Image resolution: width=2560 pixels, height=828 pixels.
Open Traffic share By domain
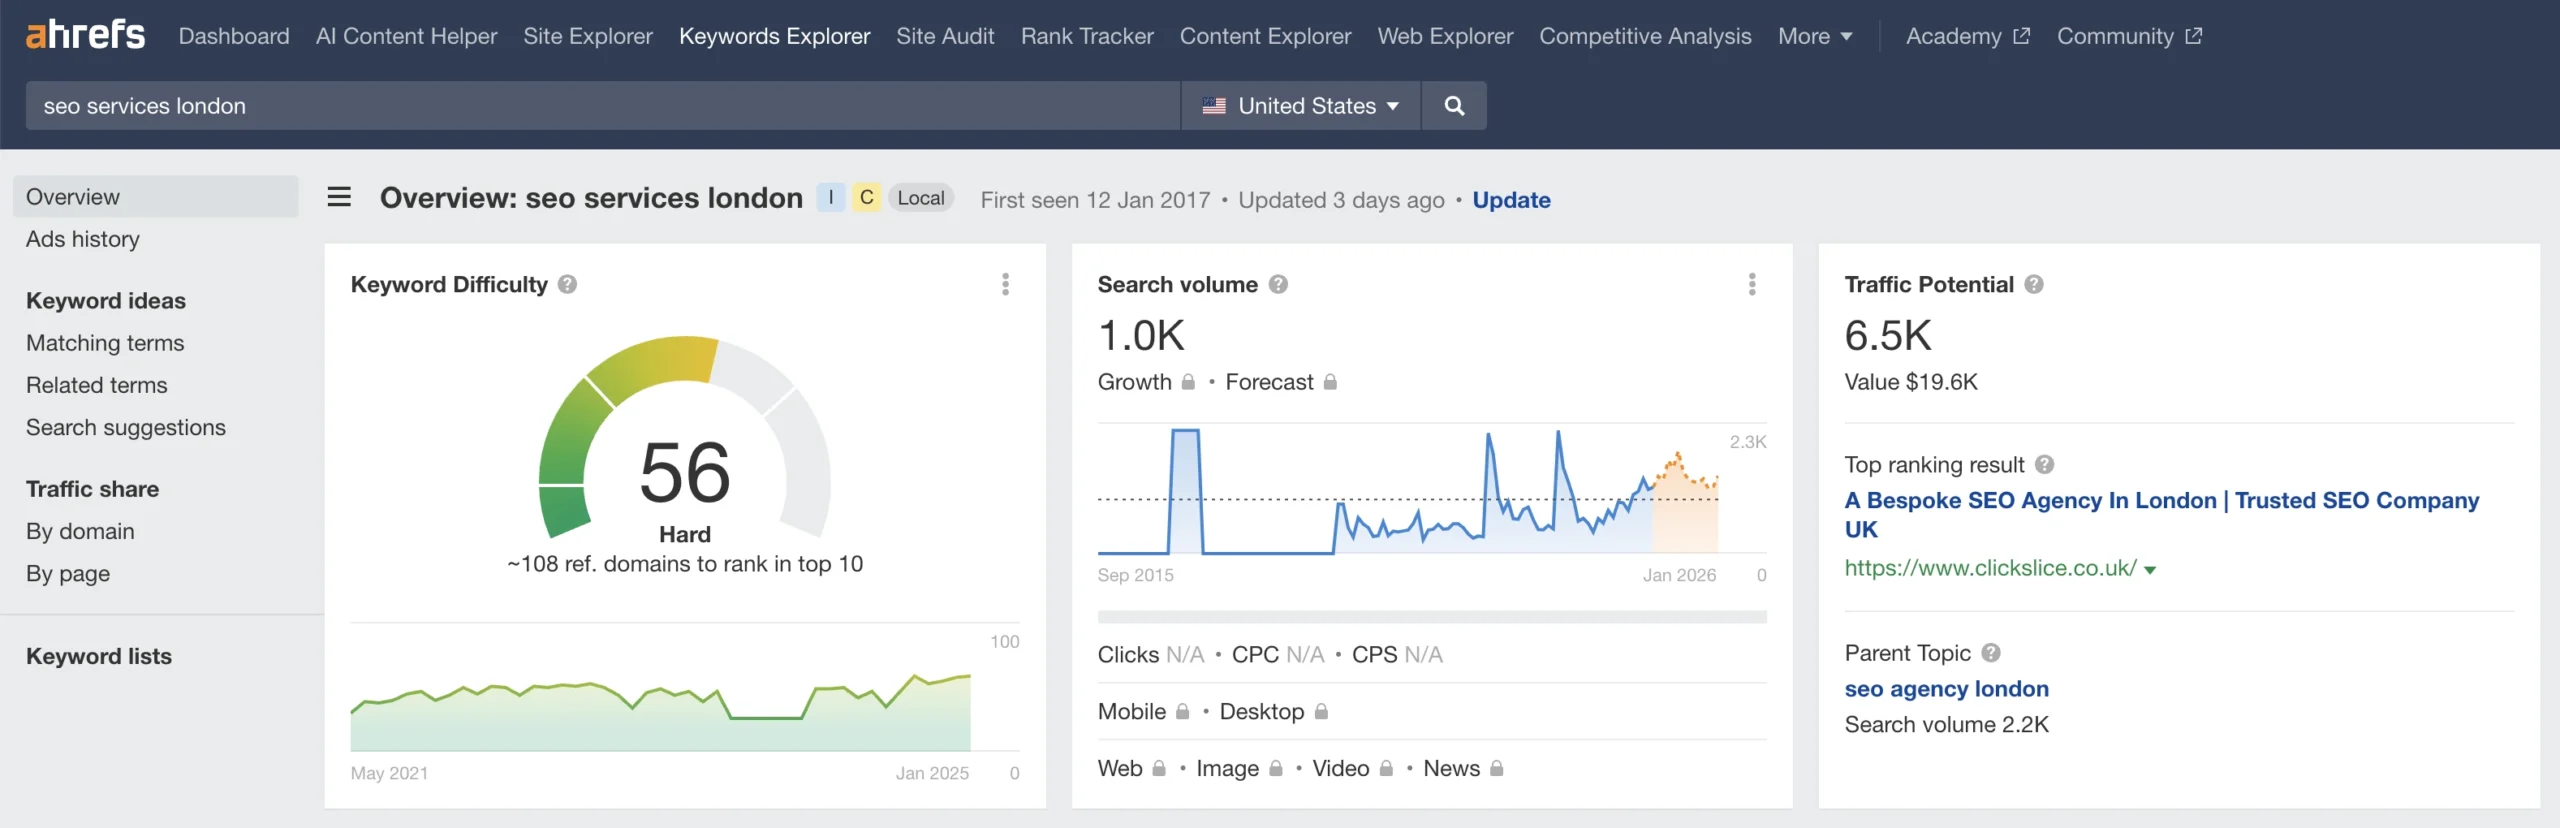(80, 531)
